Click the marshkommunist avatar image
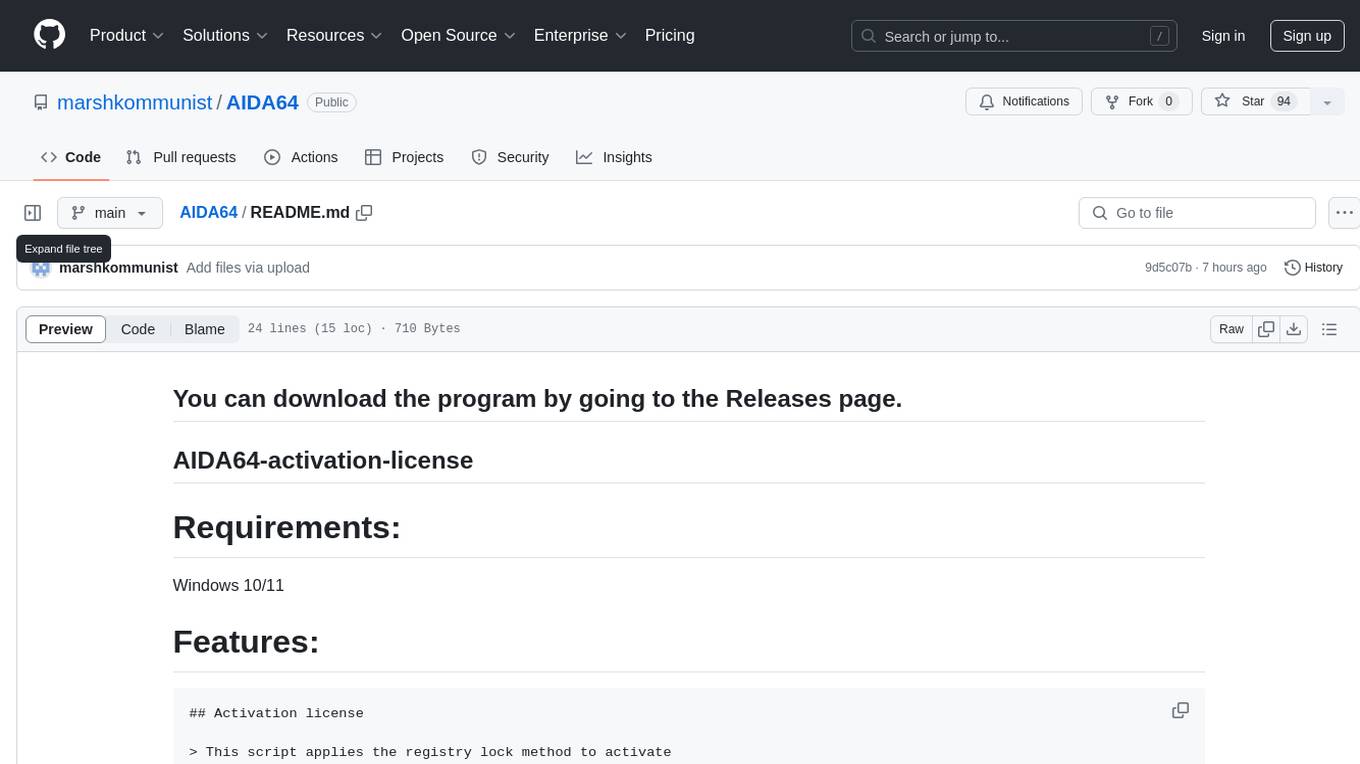 coord(41,268)
